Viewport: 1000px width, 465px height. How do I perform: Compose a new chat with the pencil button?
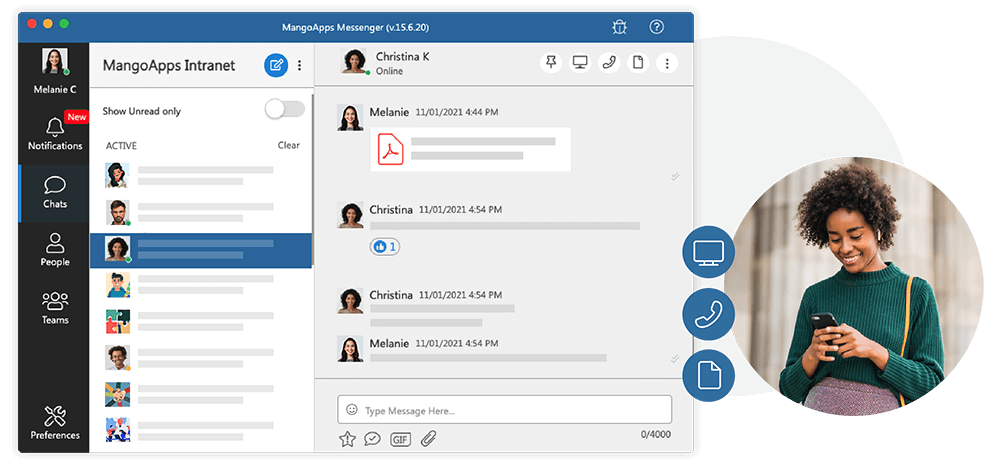[x=276, y=65]
